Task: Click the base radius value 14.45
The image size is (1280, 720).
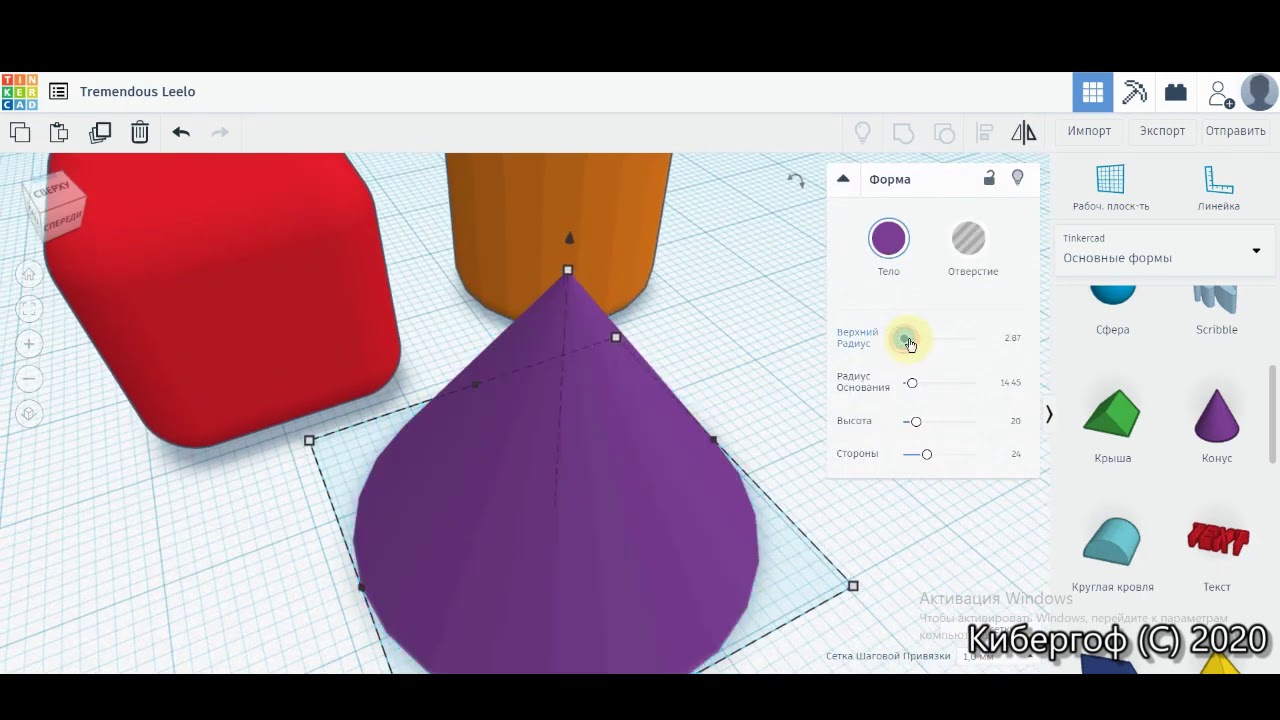Action: click(x=1010, y=383)
